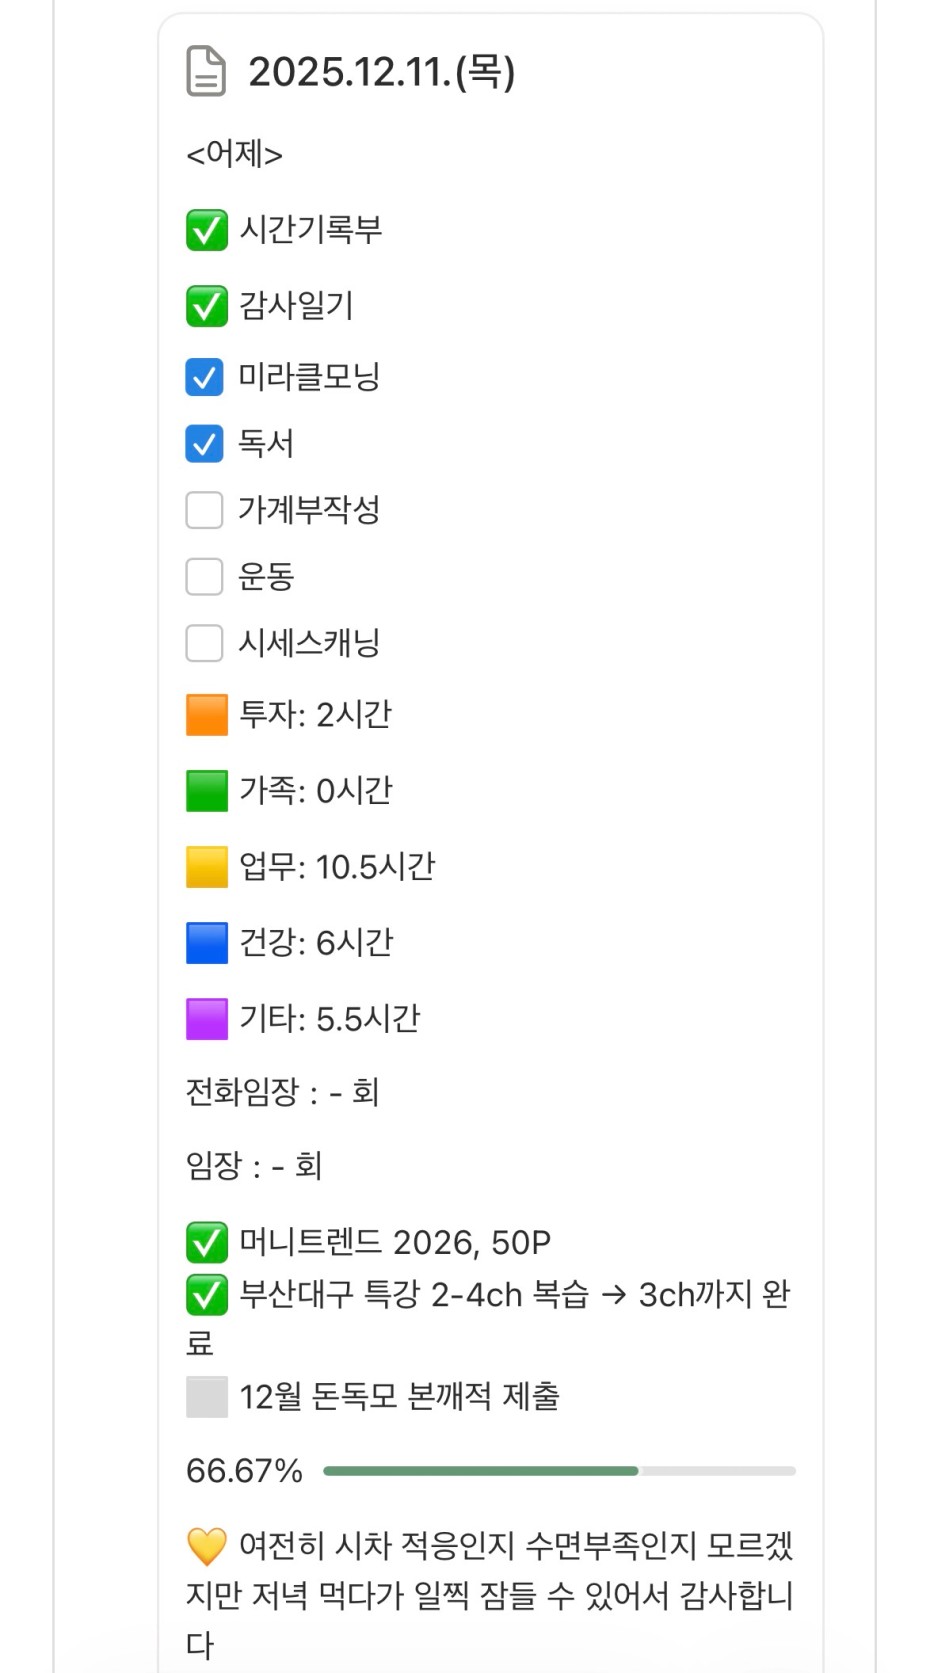Viewport: 934px width, 1673px height.
Task: Click the yellow square beside 업무
Action: pyautogui.click(x=206, y=867)
